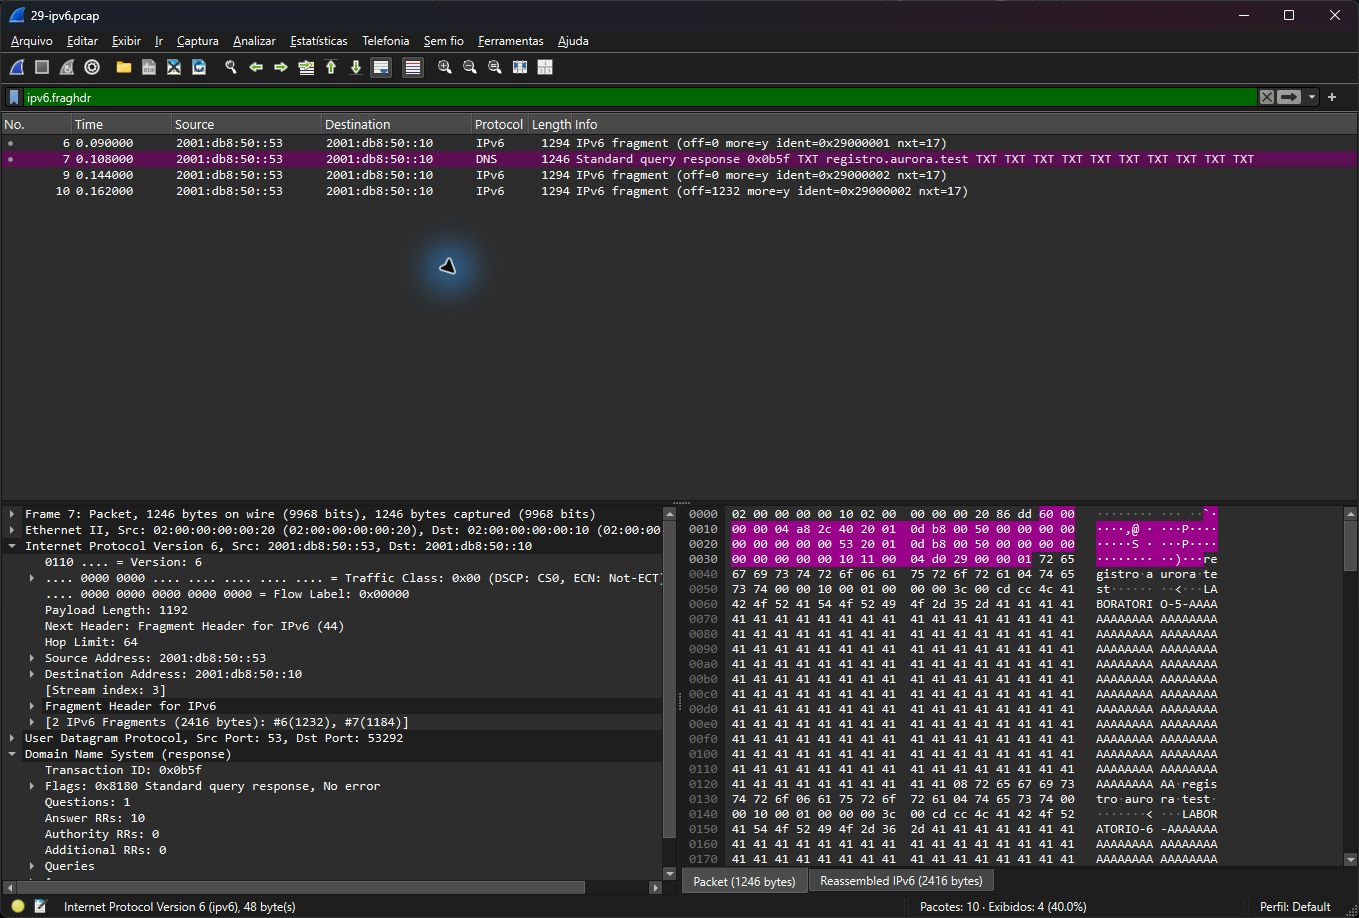
Task: Jump to the last packet
Action: pos(355,67)
